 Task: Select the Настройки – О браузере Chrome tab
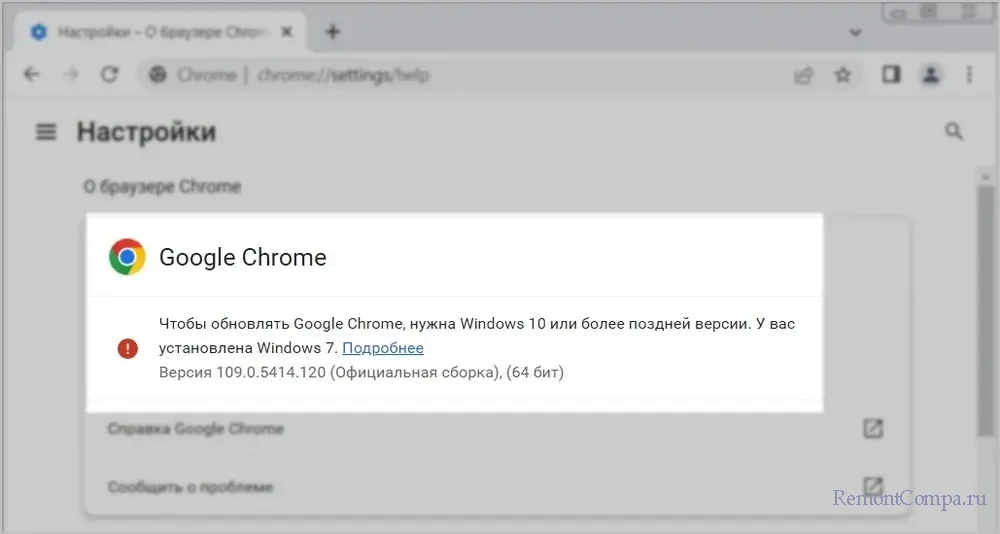pyautogui.click(x=162, y=32)
